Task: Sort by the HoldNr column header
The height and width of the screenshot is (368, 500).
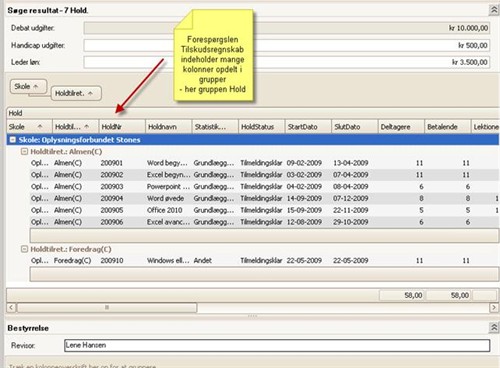Action: pyautogui.click(x=122, y=127)
